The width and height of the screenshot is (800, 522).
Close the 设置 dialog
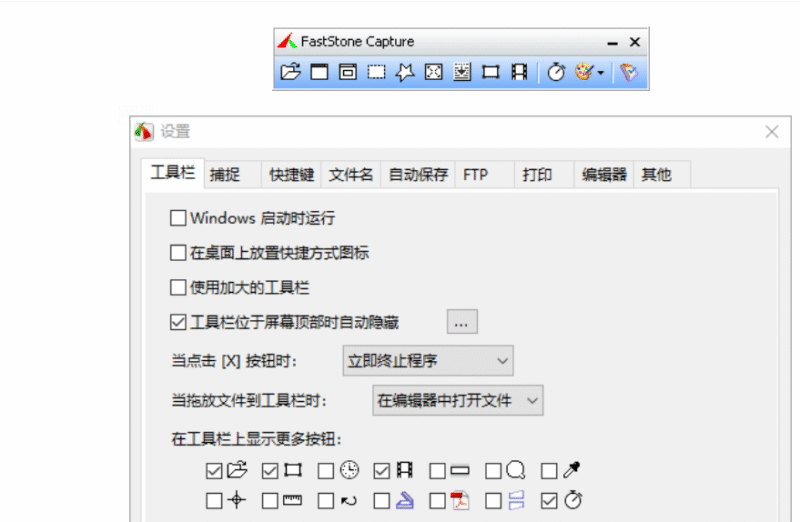[772, 132]
